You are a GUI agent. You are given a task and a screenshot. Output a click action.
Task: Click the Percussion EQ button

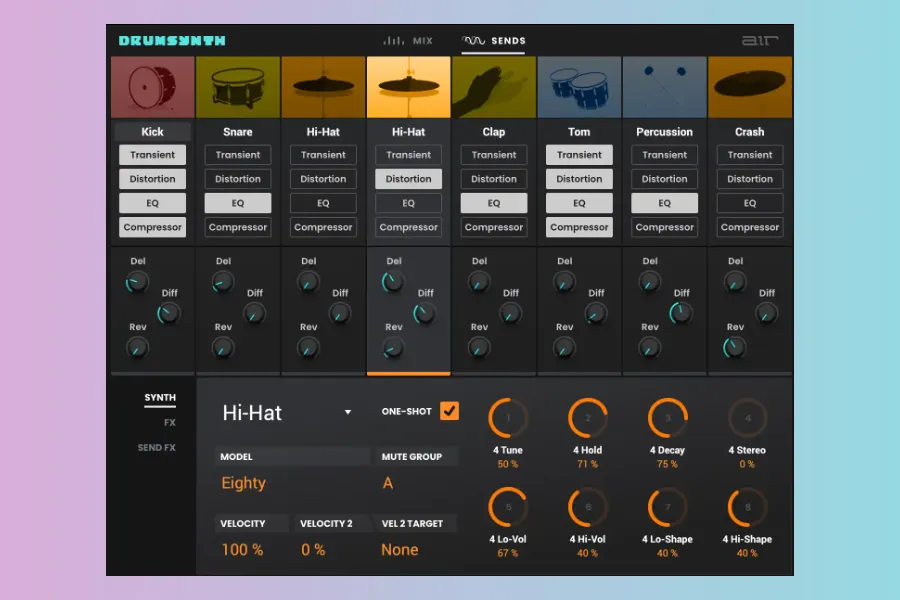(x=665, y=203)
